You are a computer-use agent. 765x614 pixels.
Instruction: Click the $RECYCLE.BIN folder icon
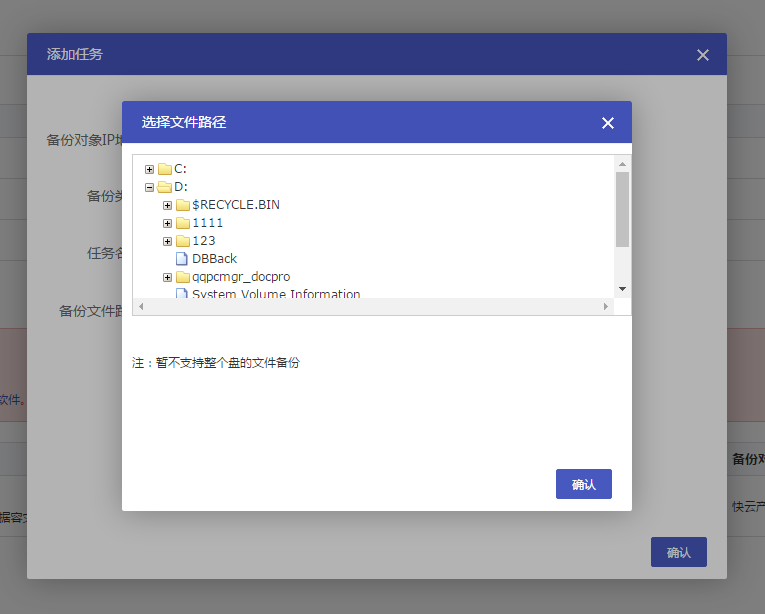183,205
